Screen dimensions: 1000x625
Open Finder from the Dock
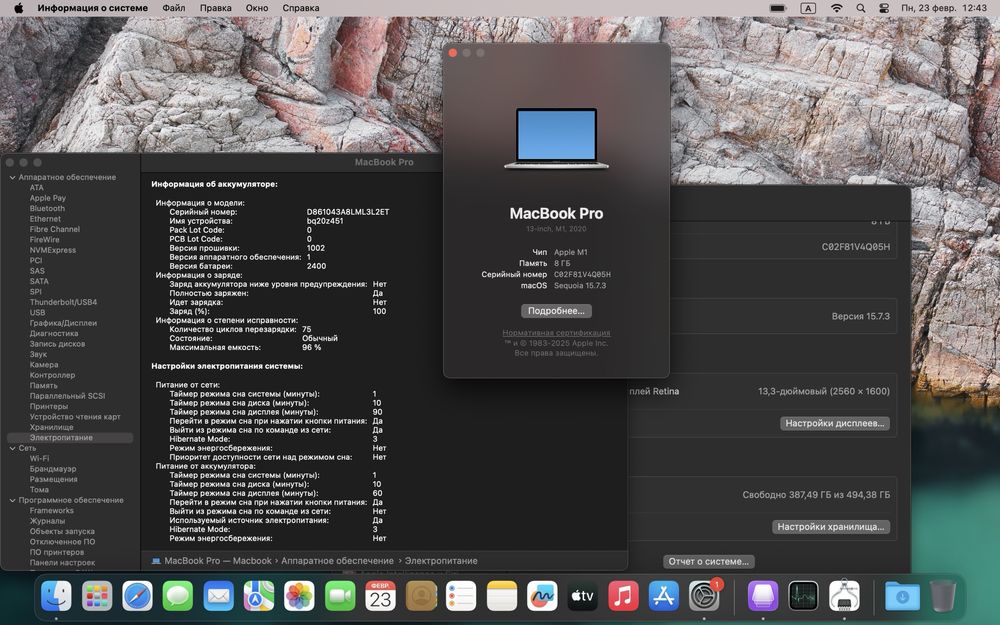point(56,596)
